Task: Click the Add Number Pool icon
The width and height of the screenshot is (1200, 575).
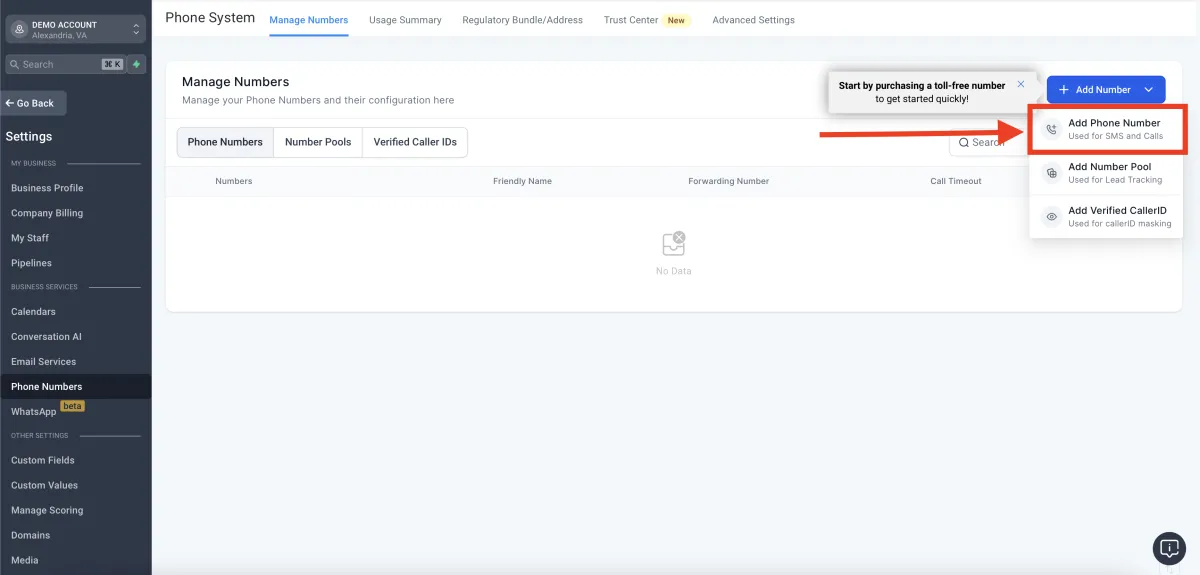Action: click(1051, 173)
